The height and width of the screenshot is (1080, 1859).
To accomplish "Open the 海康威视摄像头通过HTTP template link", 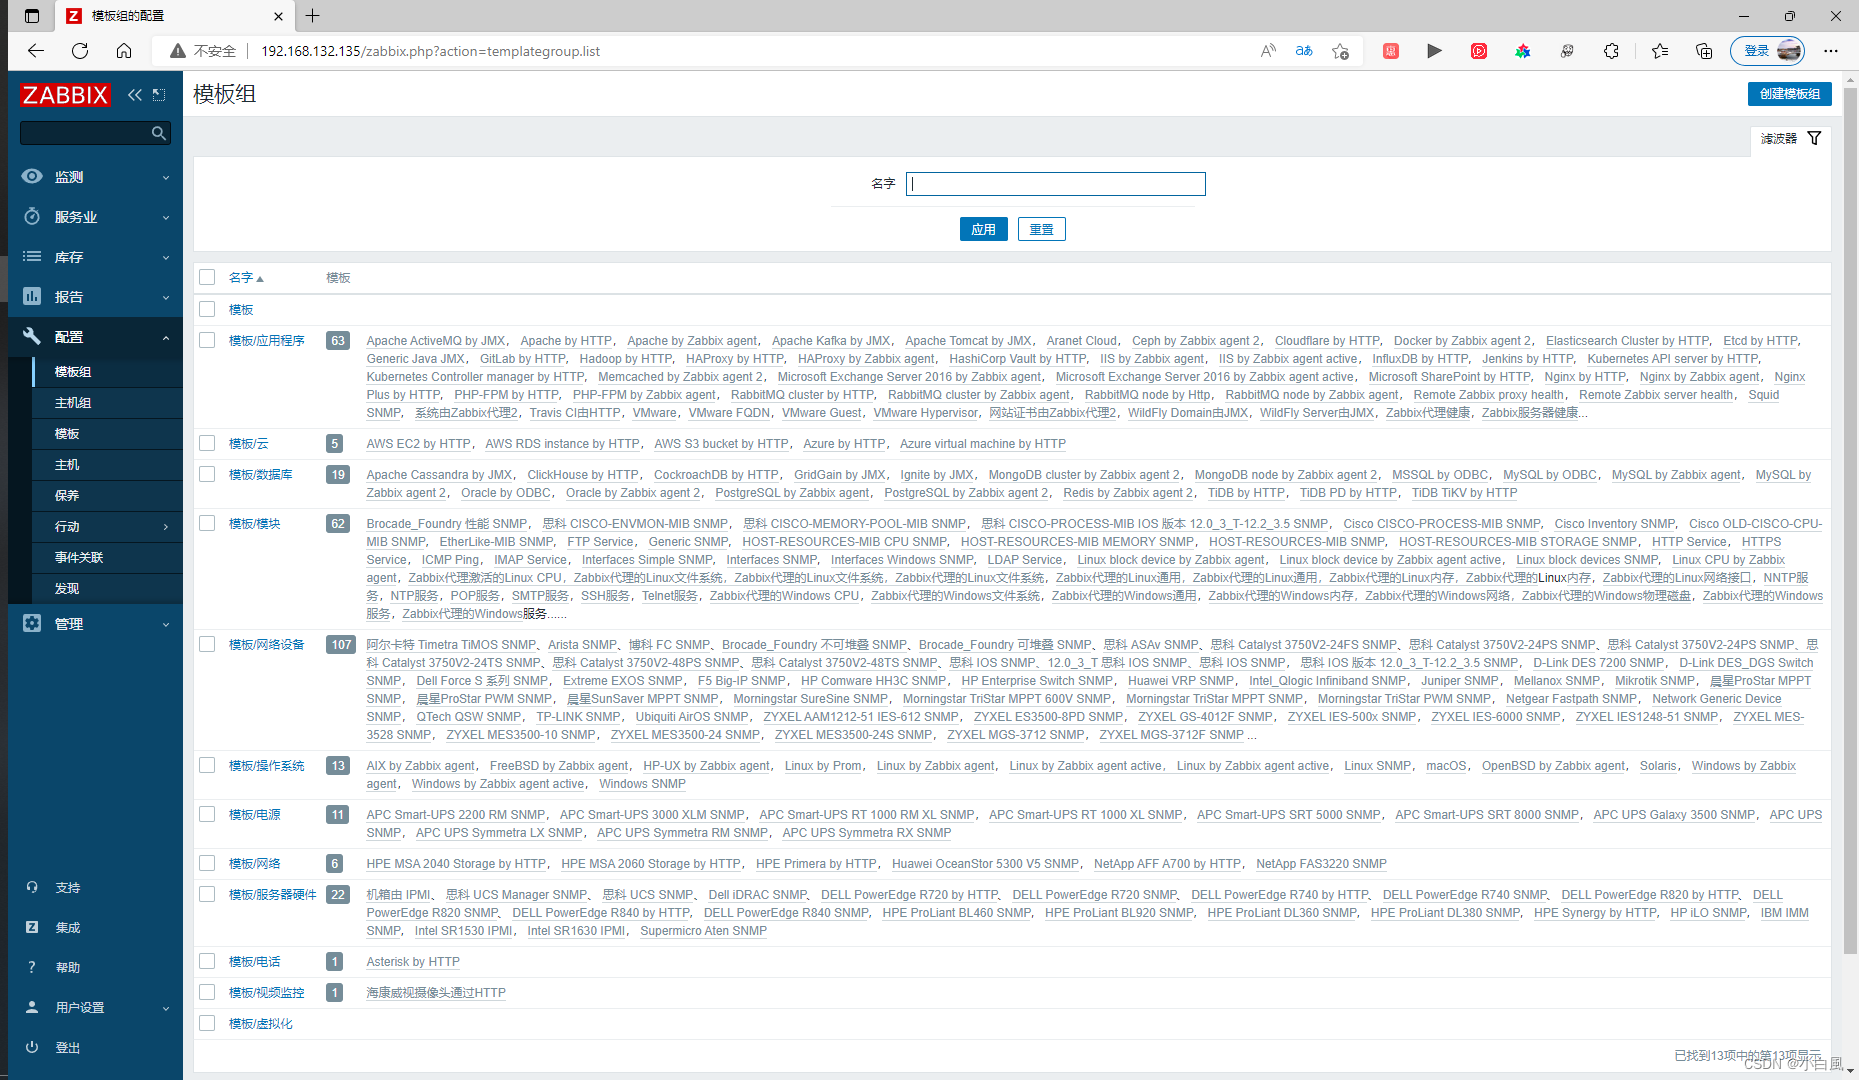I will [436, 992].
